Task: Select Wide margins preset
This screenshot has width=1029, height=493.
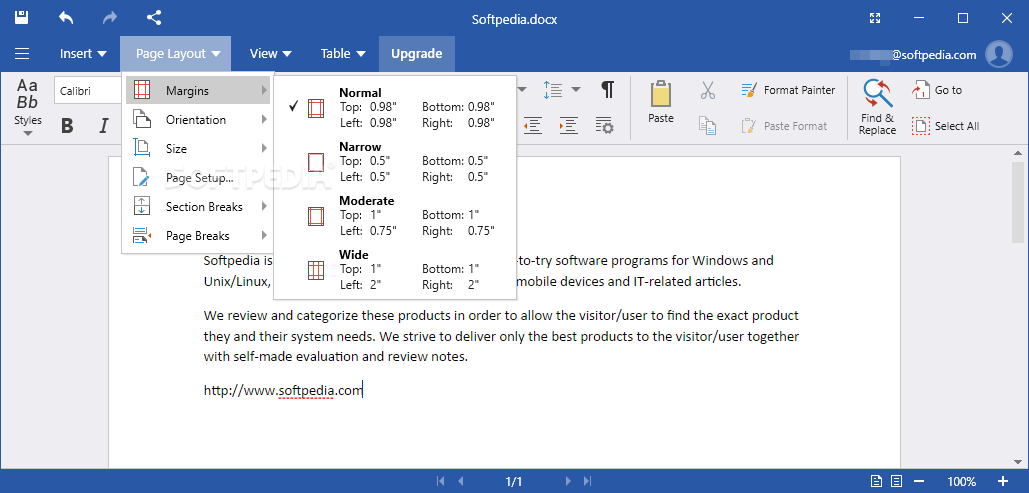Action: [x=395, y=268]
